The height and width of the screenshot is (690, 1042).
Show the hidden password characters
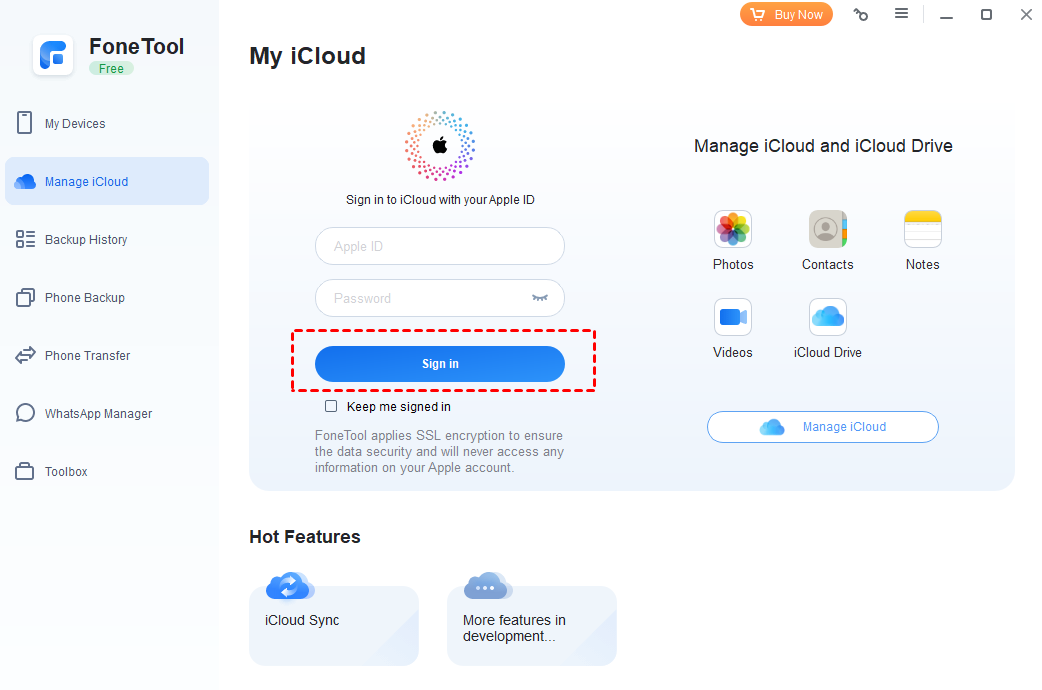pos(540,298)
